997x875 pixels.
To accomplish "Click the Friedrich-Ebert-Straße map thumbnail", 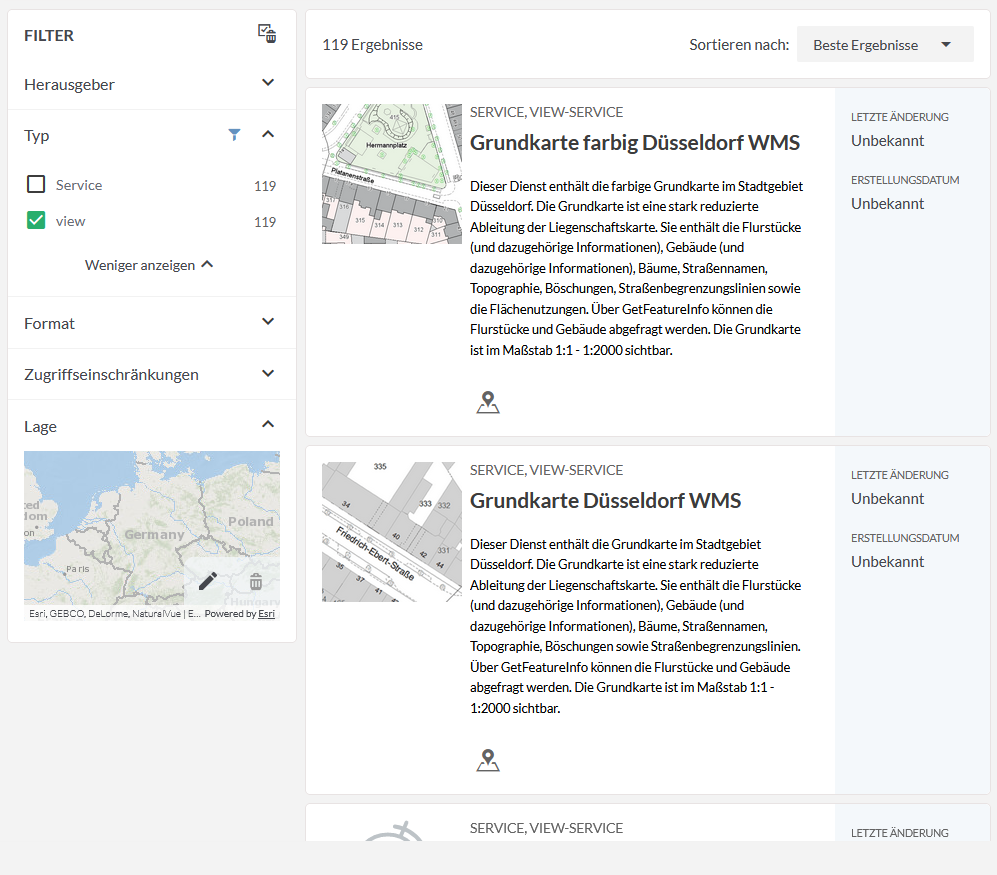I will click(x=391, y=532).
